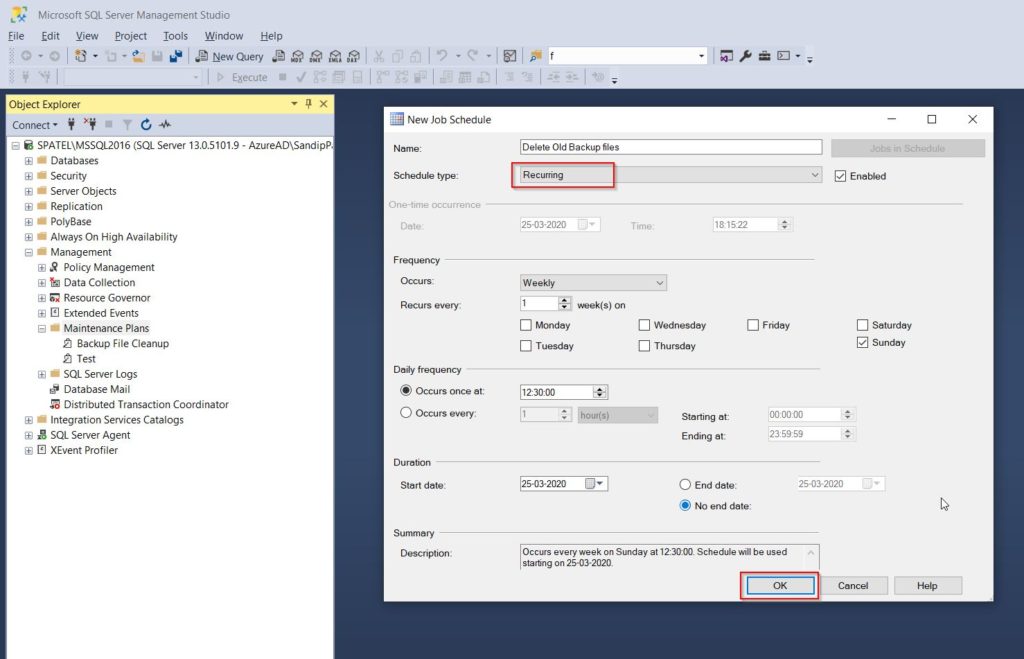
Task: Select the Test maintenance plan
Action: pyautogui.click(x=86, y=359)
